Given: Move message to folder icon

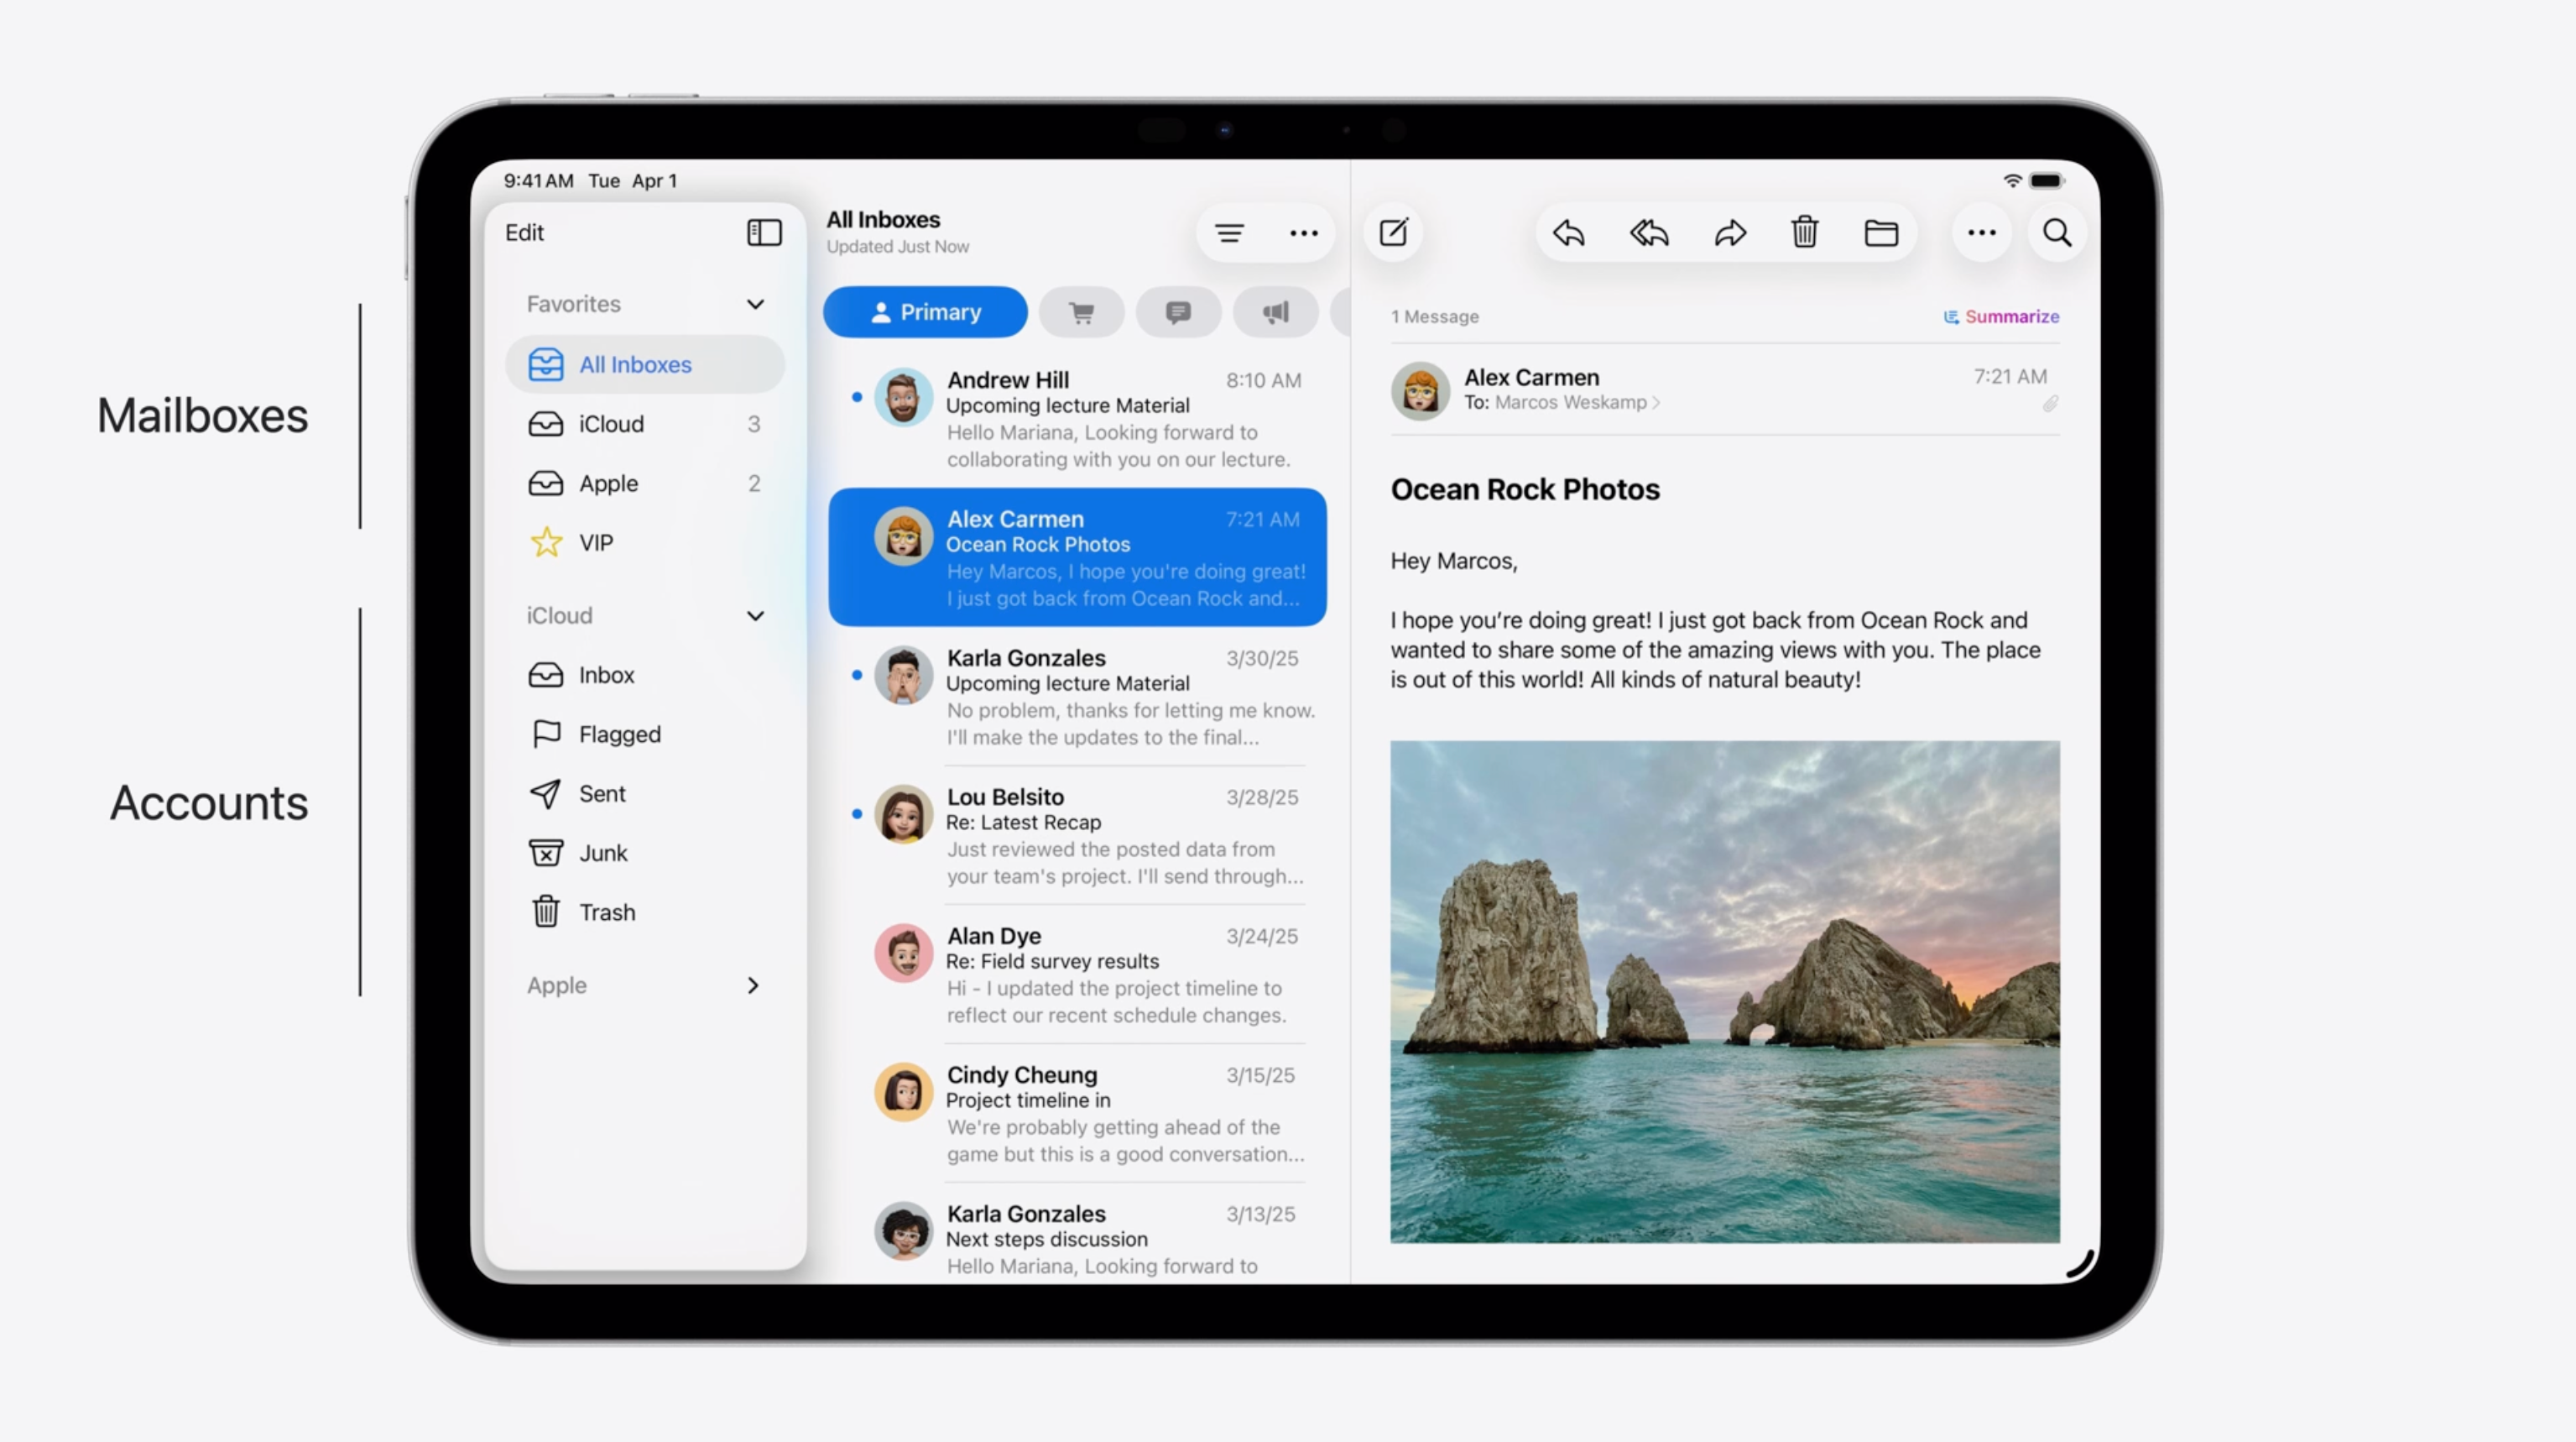Looking at the screenshot, I should [1881, 233].
